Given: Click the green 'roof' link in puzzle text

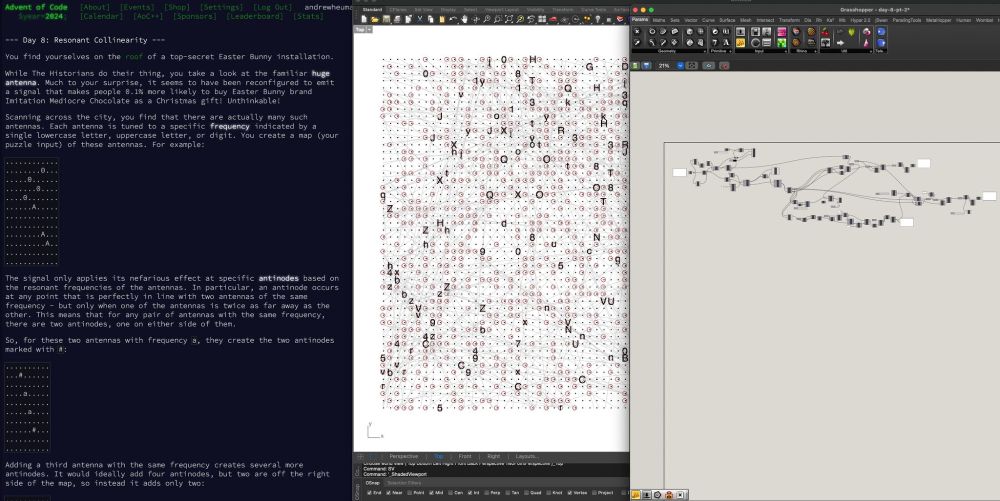Looking at the screenshot, I should point(135,56).
